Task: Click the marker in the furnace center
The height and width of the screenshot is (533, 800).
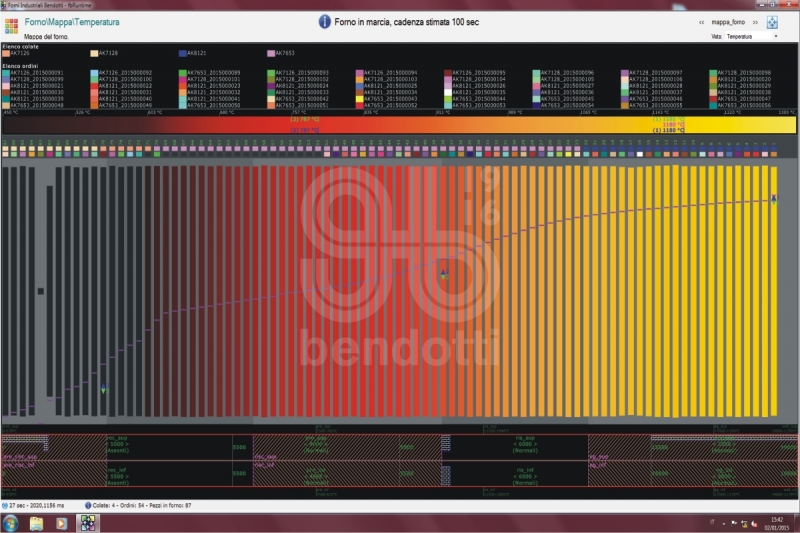Action: (444, 271)
